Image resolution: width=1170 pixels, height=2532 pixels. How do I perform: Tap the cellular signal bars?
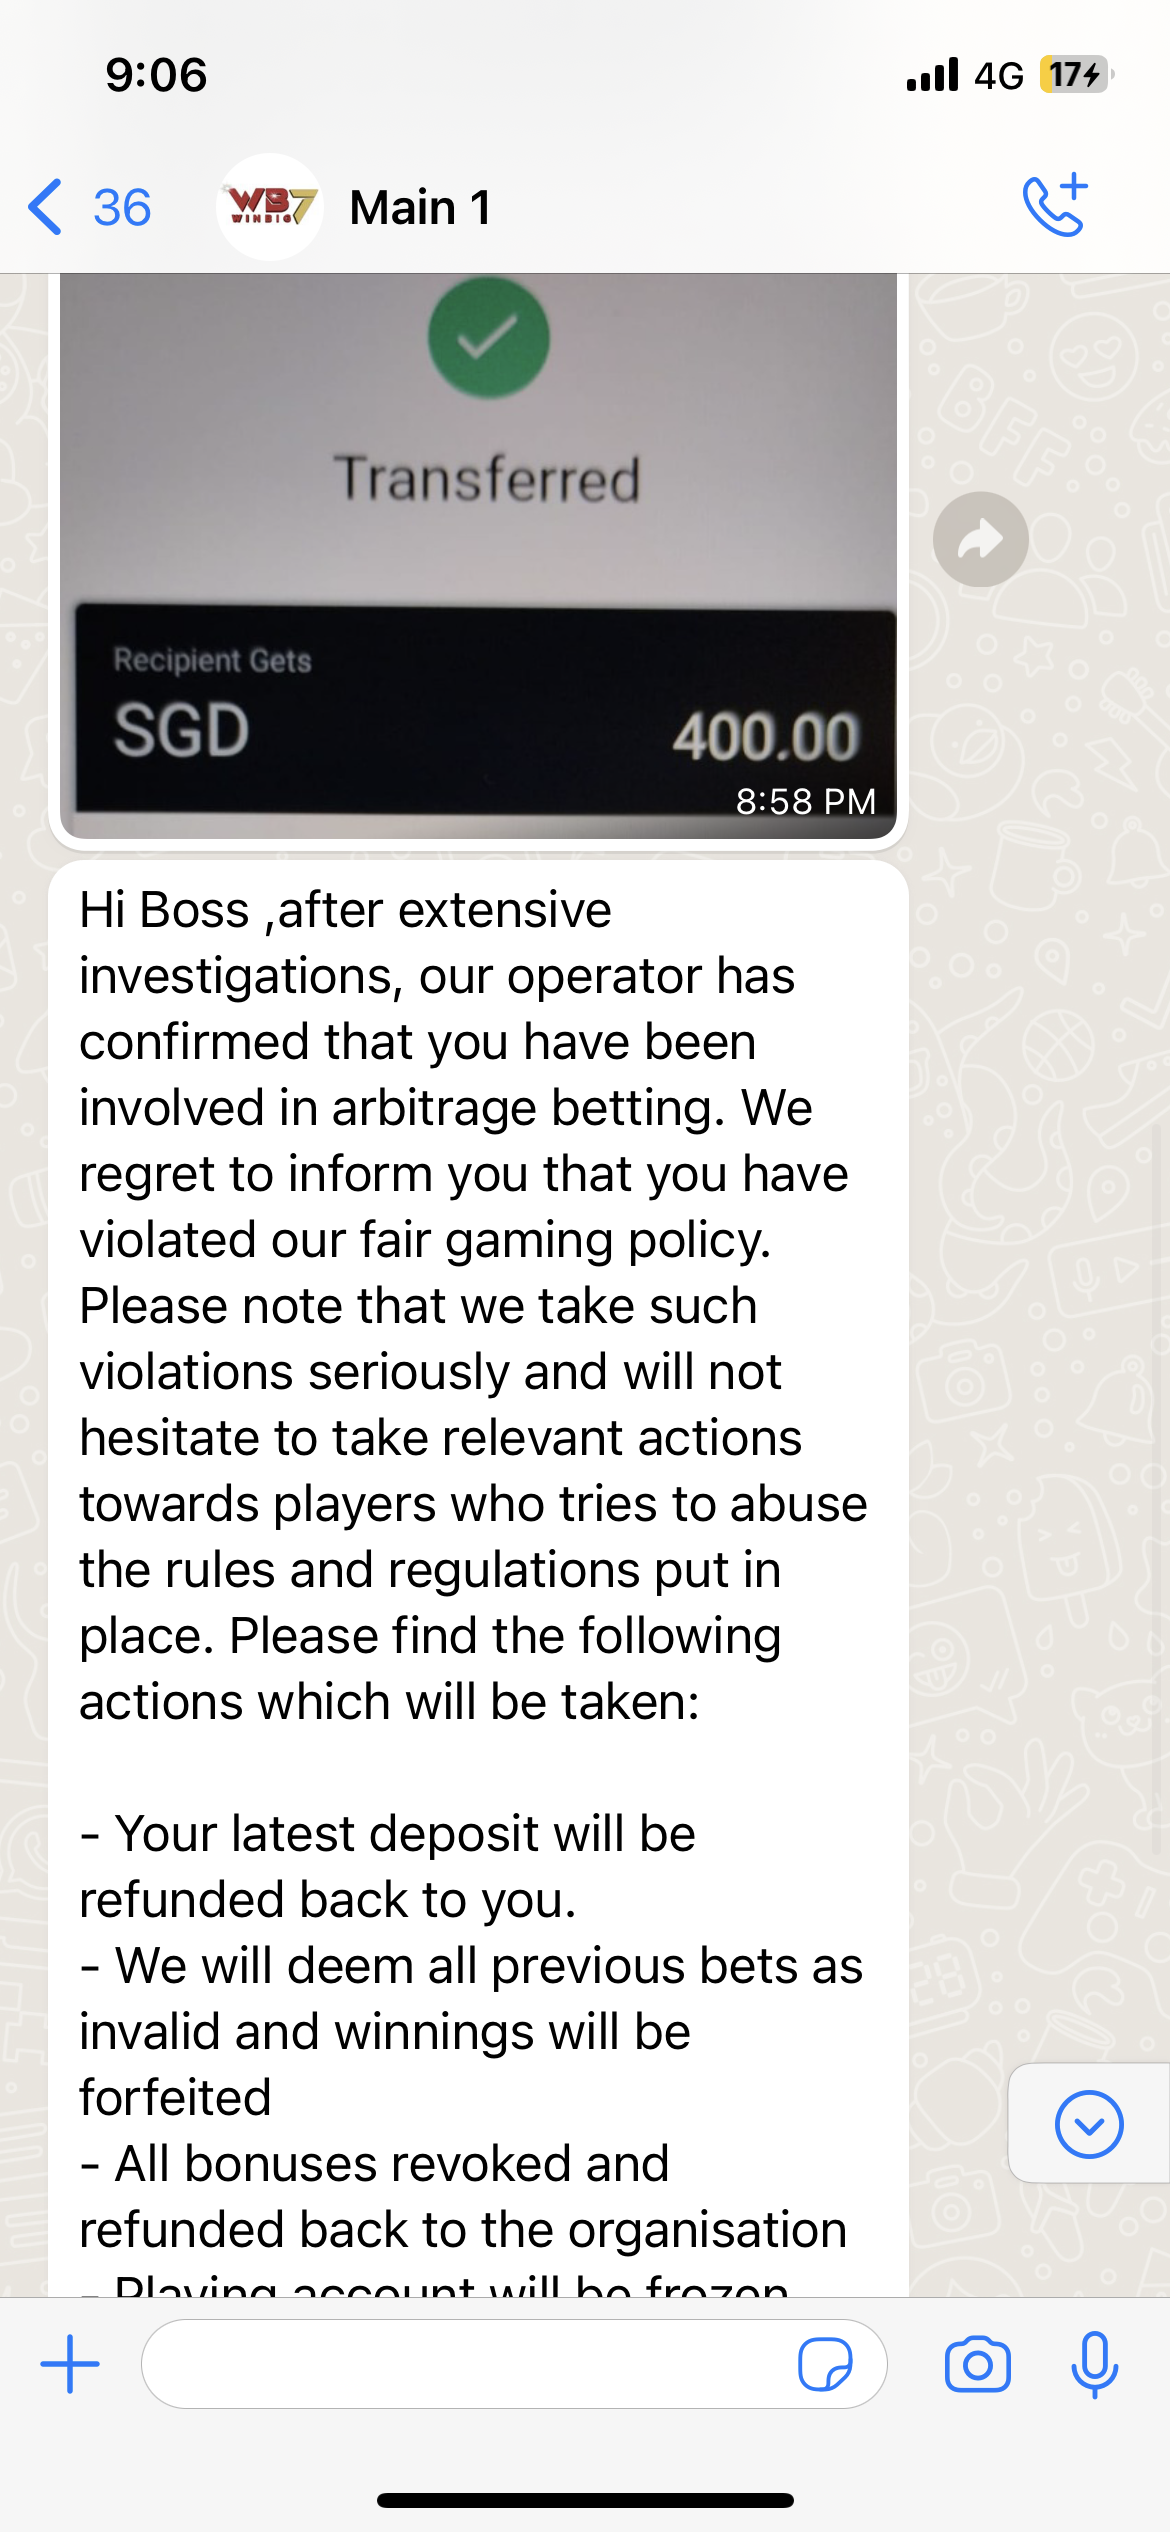[932, 75]
